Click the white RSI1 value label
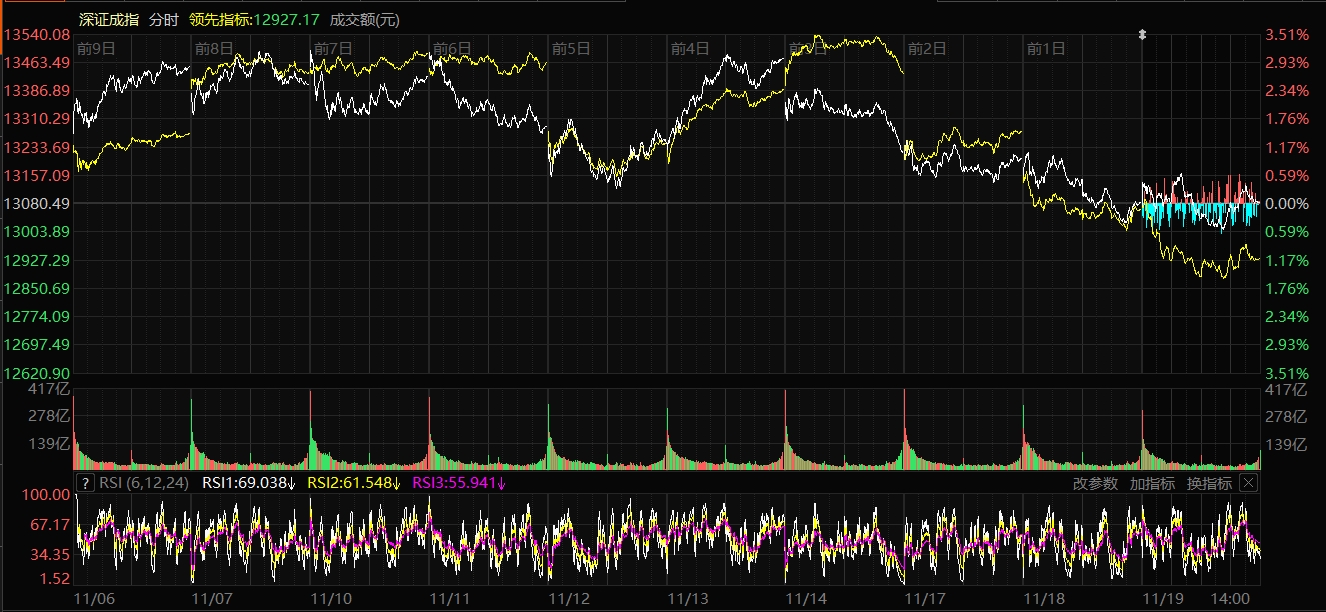 pyautogui.click(x=249, y=483)
